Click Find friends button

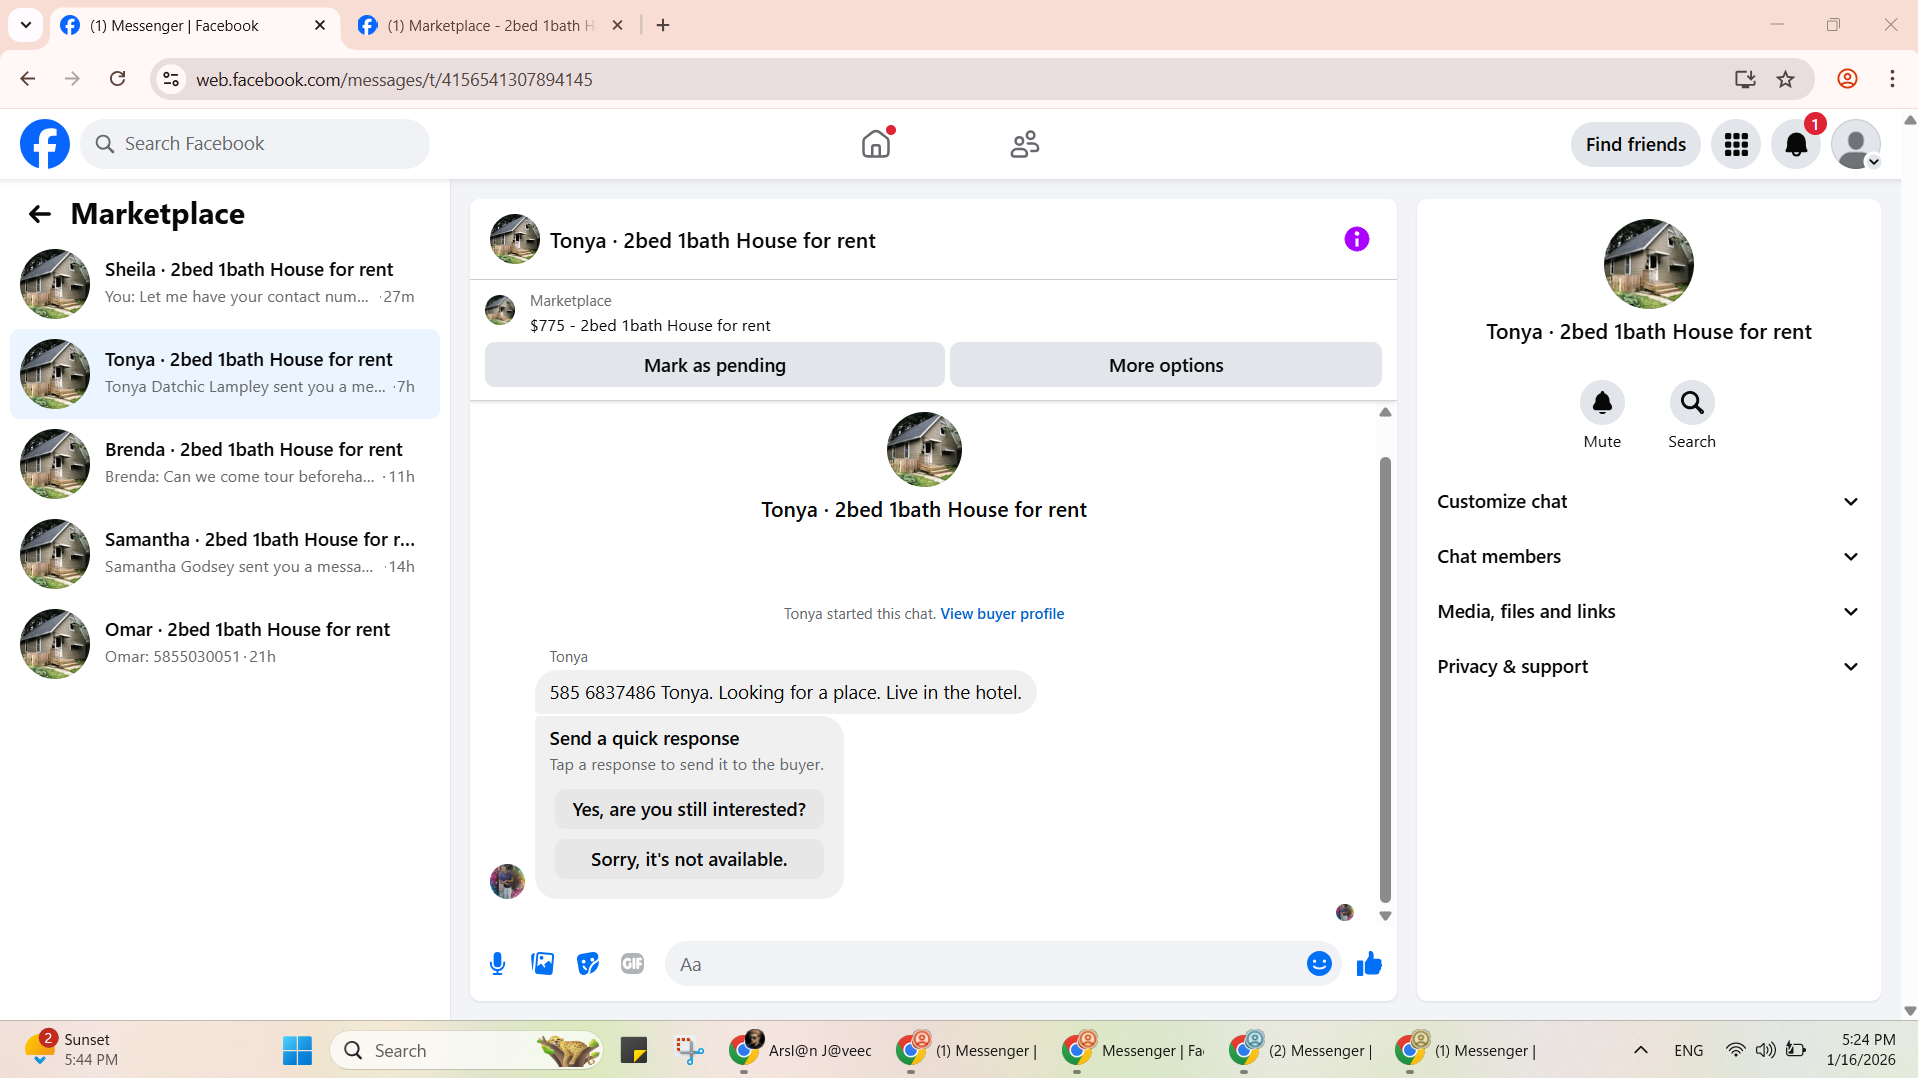[1636, 145]
